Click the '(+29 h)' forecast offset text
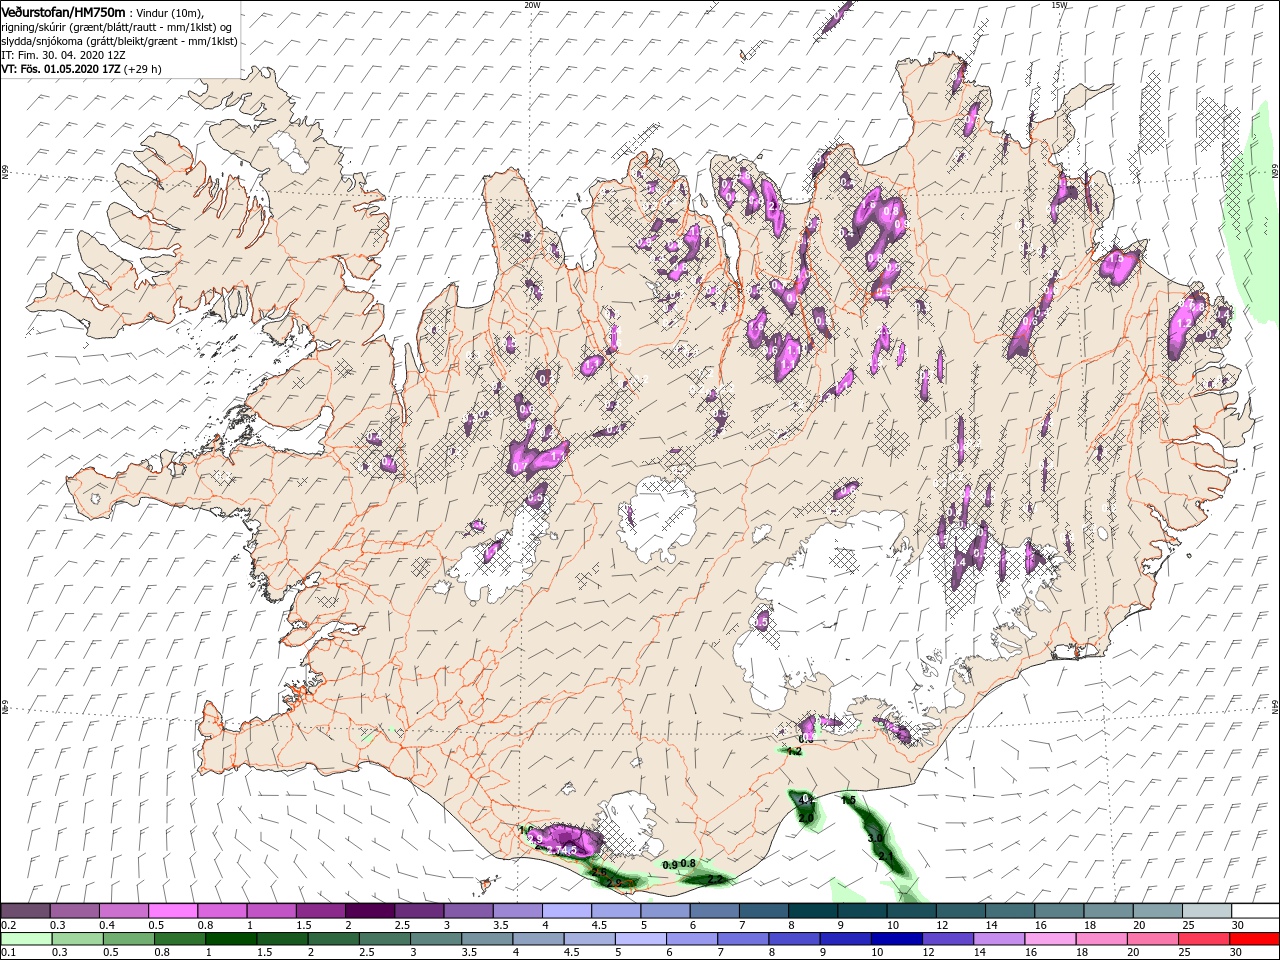Image resolution: width=1280 pixels, height=960 pixels. (x=143, y=69)
